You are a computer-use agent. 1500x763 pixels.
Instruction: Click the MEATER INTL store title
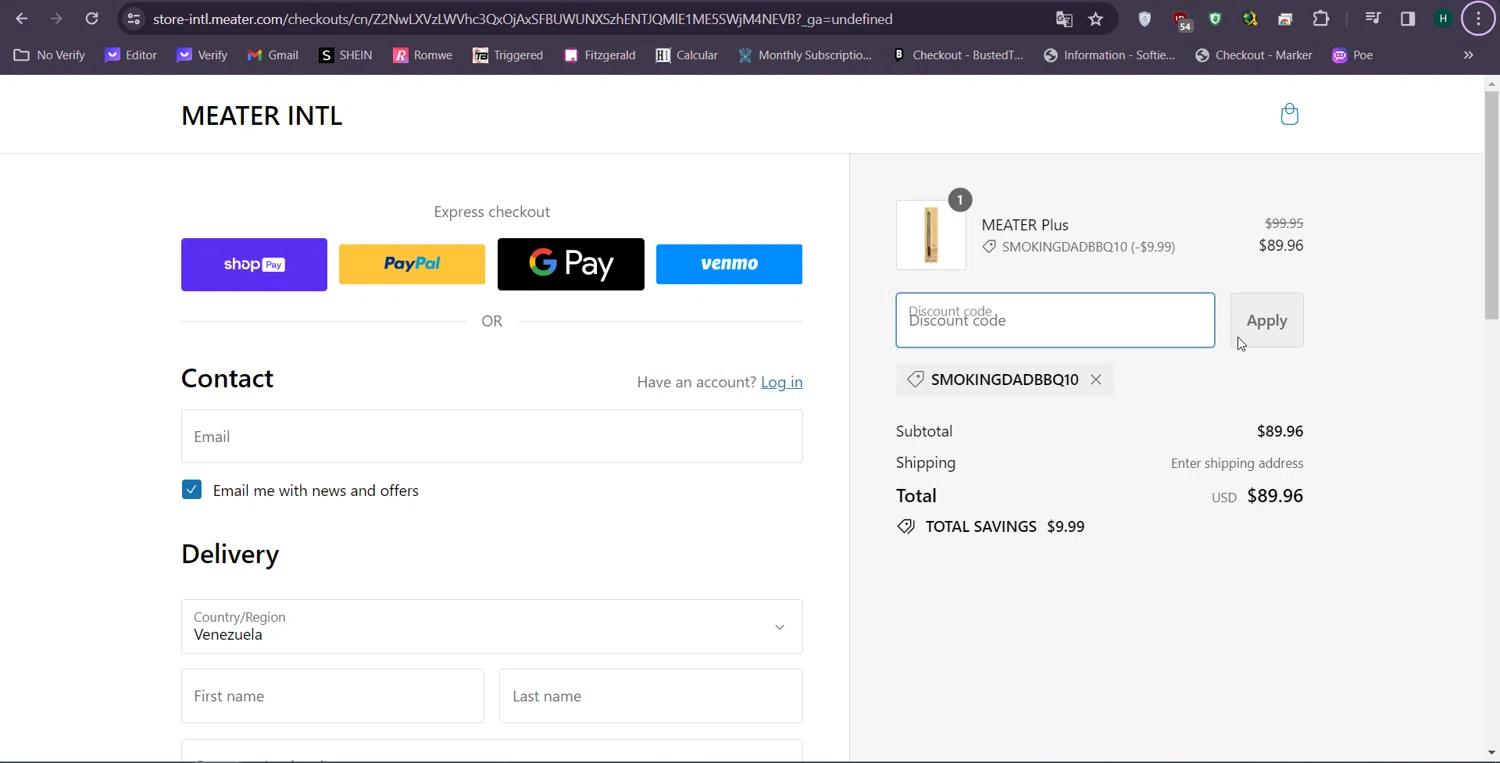tap(262, 116)
